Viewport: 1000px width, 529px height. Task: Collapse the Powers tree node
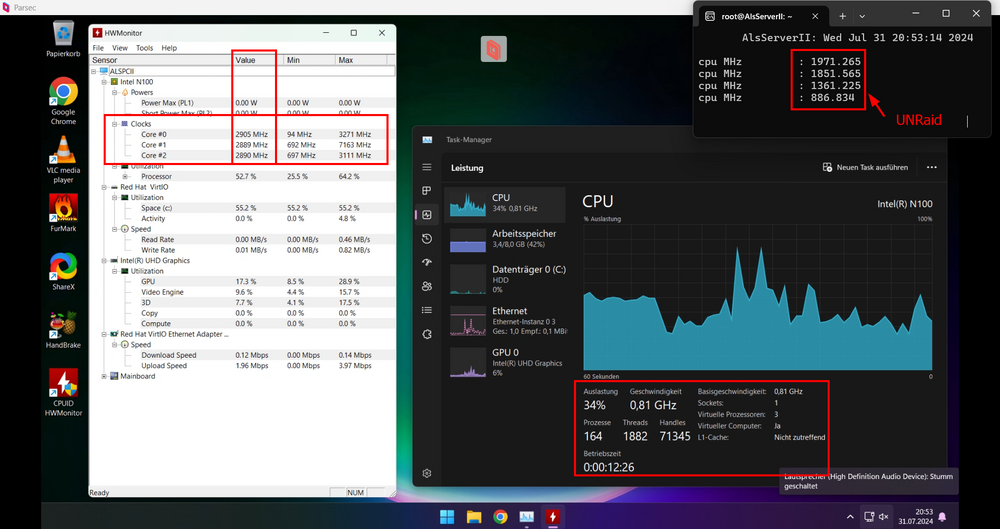pyautogui.click(x=115, y=93)
